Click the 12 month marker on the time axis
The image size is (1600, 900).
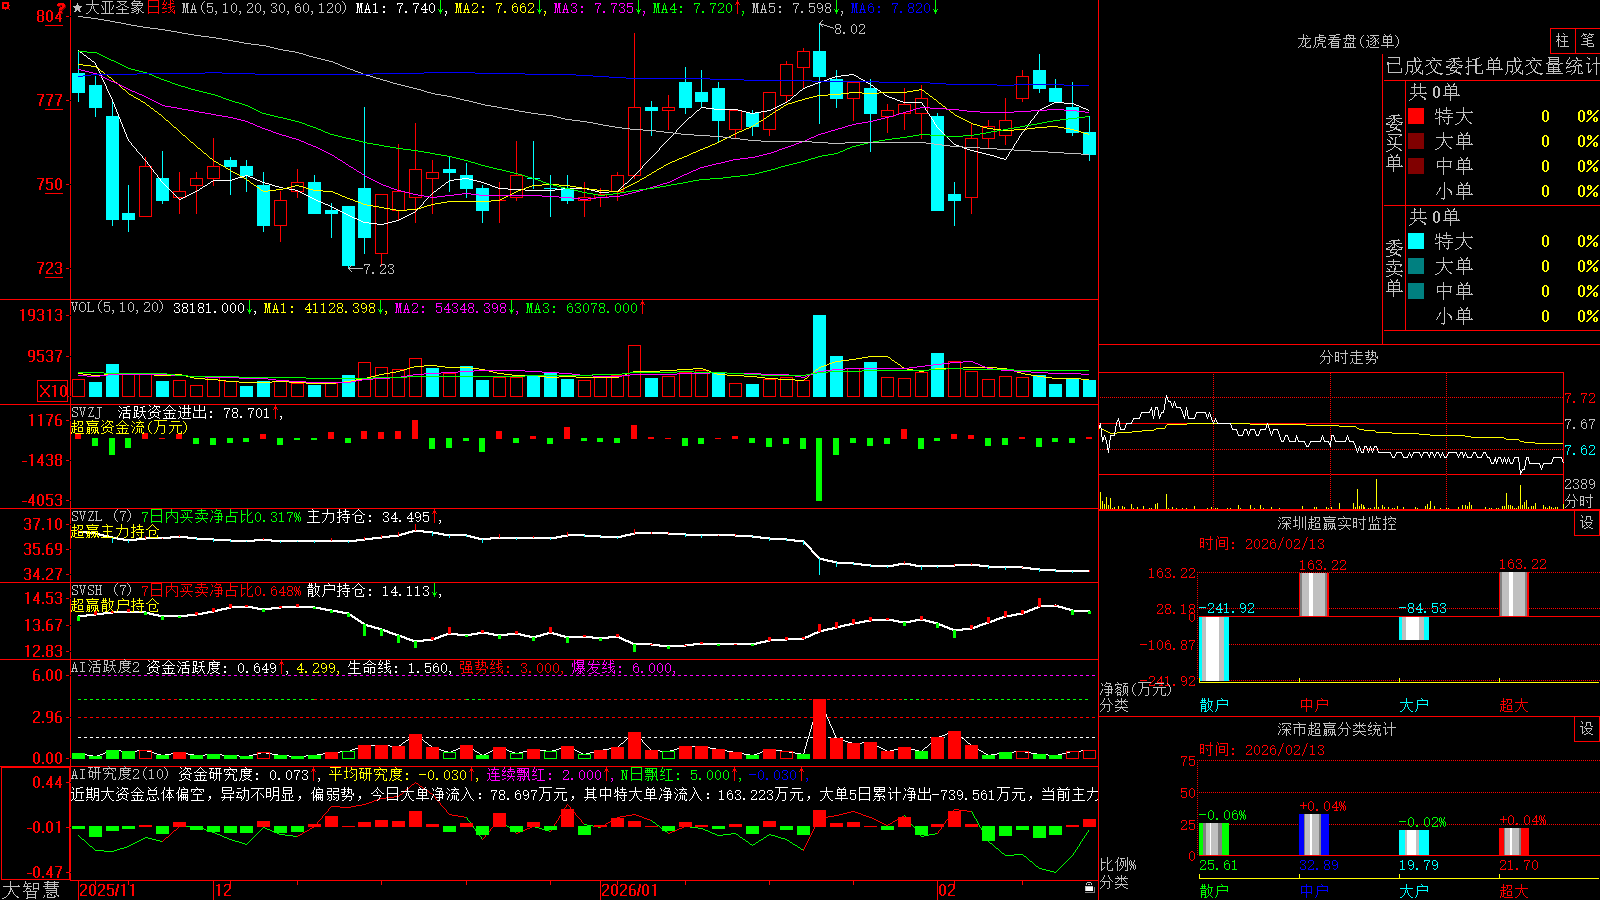pyautogui.click(x=223, y=890)
